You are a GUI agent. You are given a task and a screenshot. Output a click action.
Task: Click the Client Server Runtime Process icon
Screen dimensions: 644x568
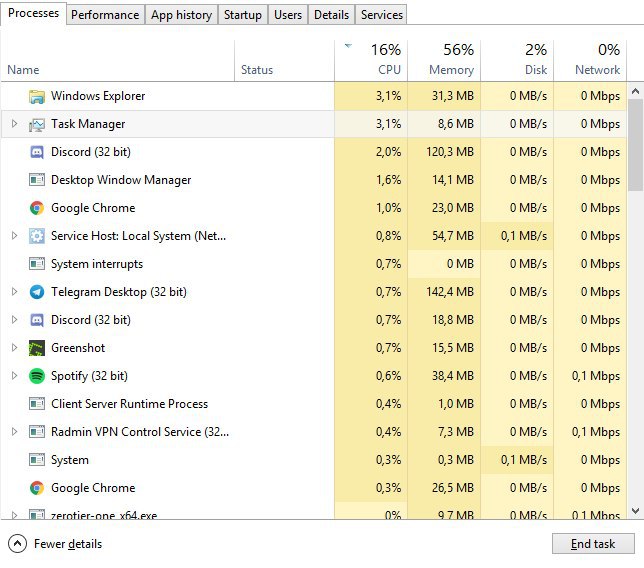pyautogui.click(x=37, y=404)
